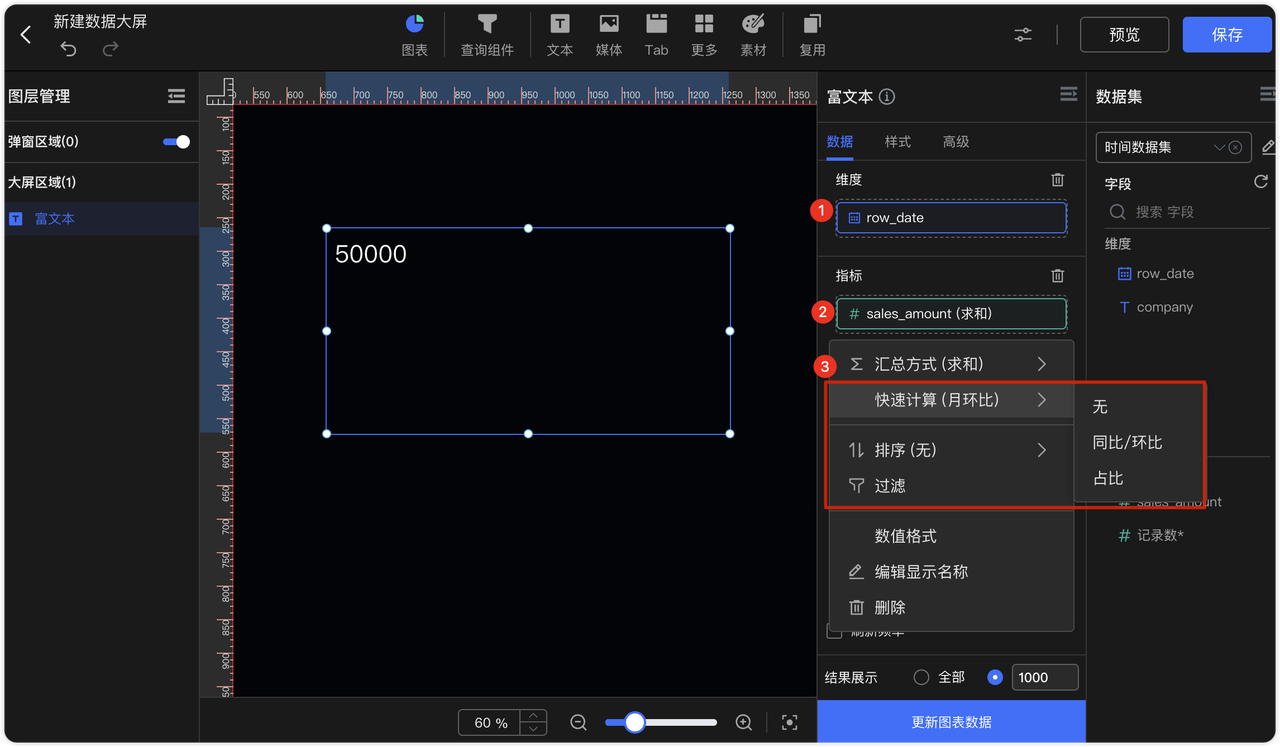Switch to the 高级 tab
The image size is (1280, 747).
pos(956,142)
